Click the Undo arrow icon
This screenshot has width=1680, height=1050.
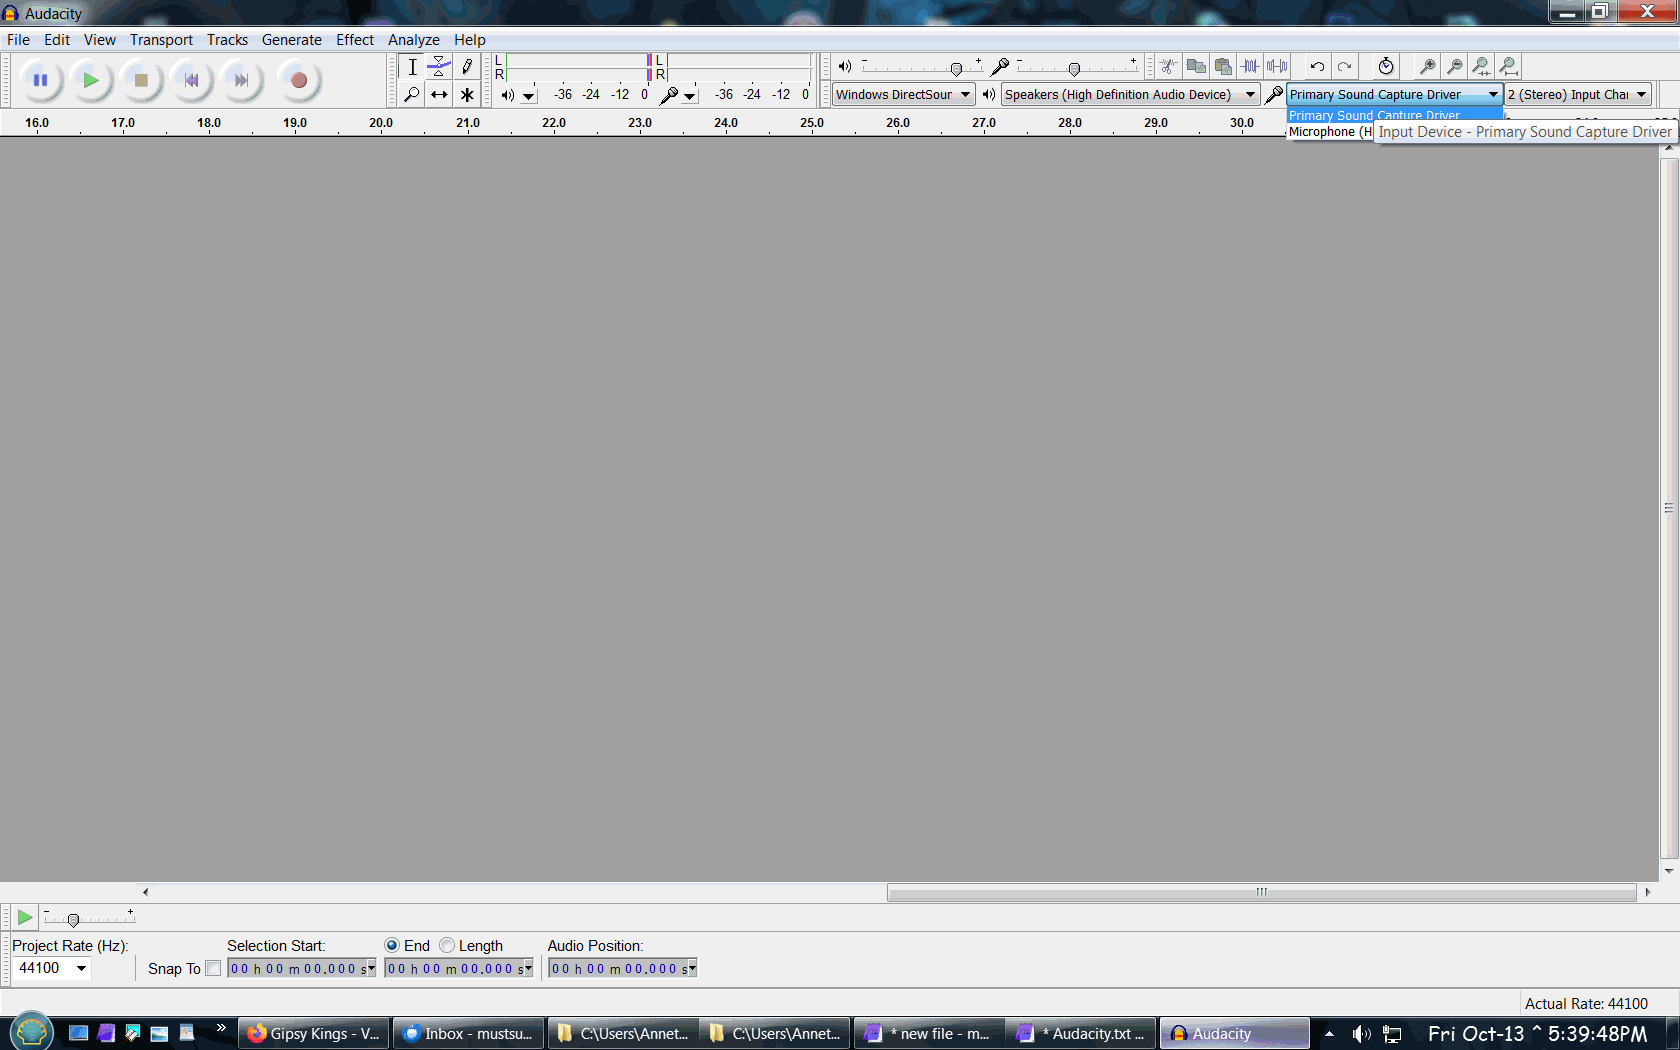(1316, 66)
